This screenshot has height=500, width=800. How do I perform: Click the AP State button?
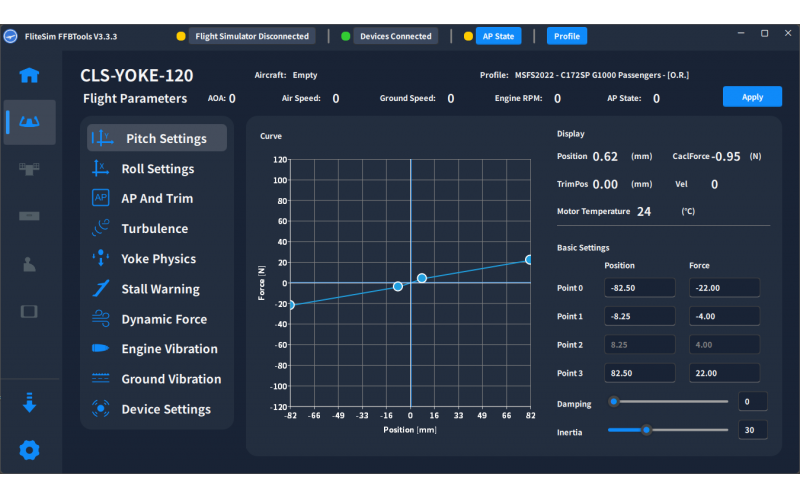point(497,36)
